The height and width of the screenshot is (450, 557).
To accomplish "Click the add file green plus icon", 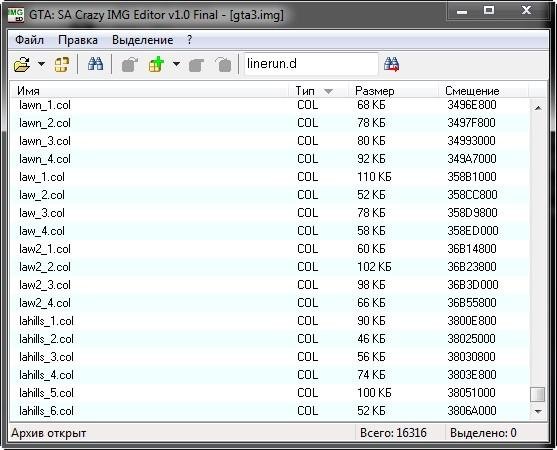I will pos(156,64).
